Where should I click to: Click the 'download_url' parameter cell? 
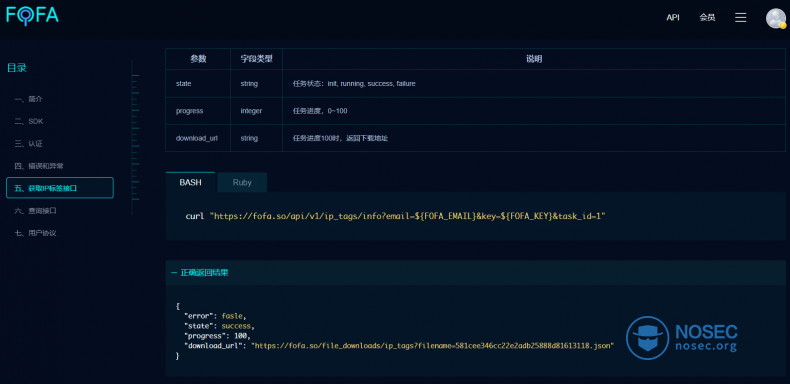click(198, 138)
